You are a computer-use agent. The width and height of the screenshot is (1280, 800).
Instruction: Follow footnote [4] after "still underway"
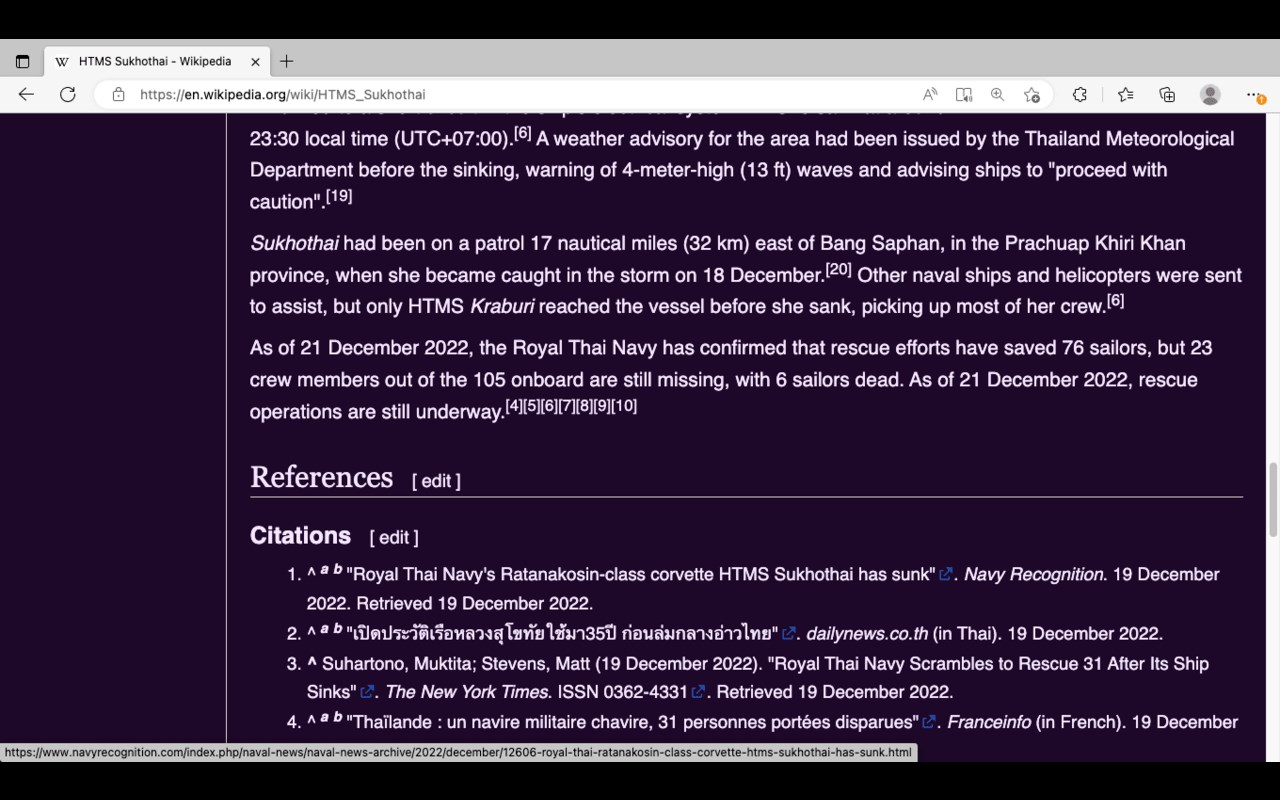click(x=514, y=406)
